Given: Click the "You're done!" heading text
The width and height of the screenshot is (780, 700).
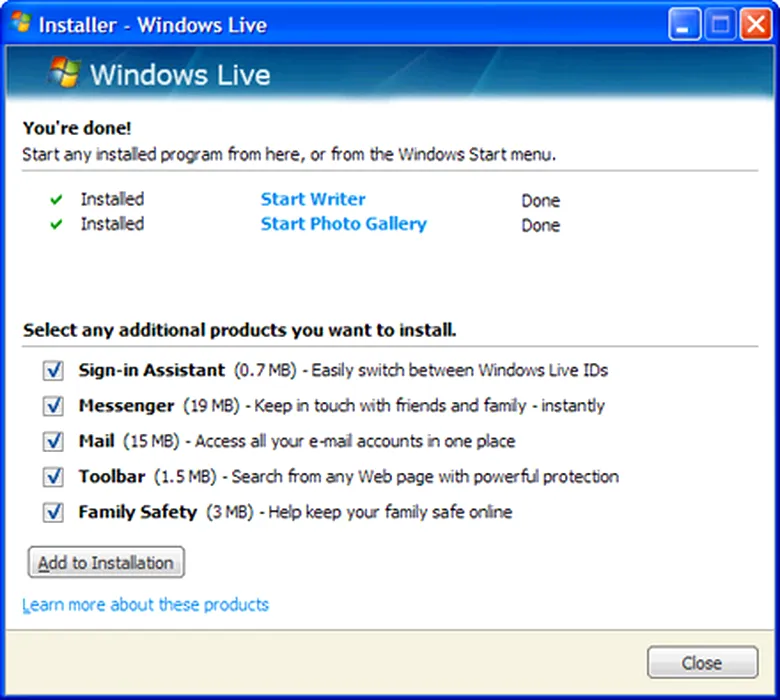Looking at the screenshot, I should coord(77,128).
